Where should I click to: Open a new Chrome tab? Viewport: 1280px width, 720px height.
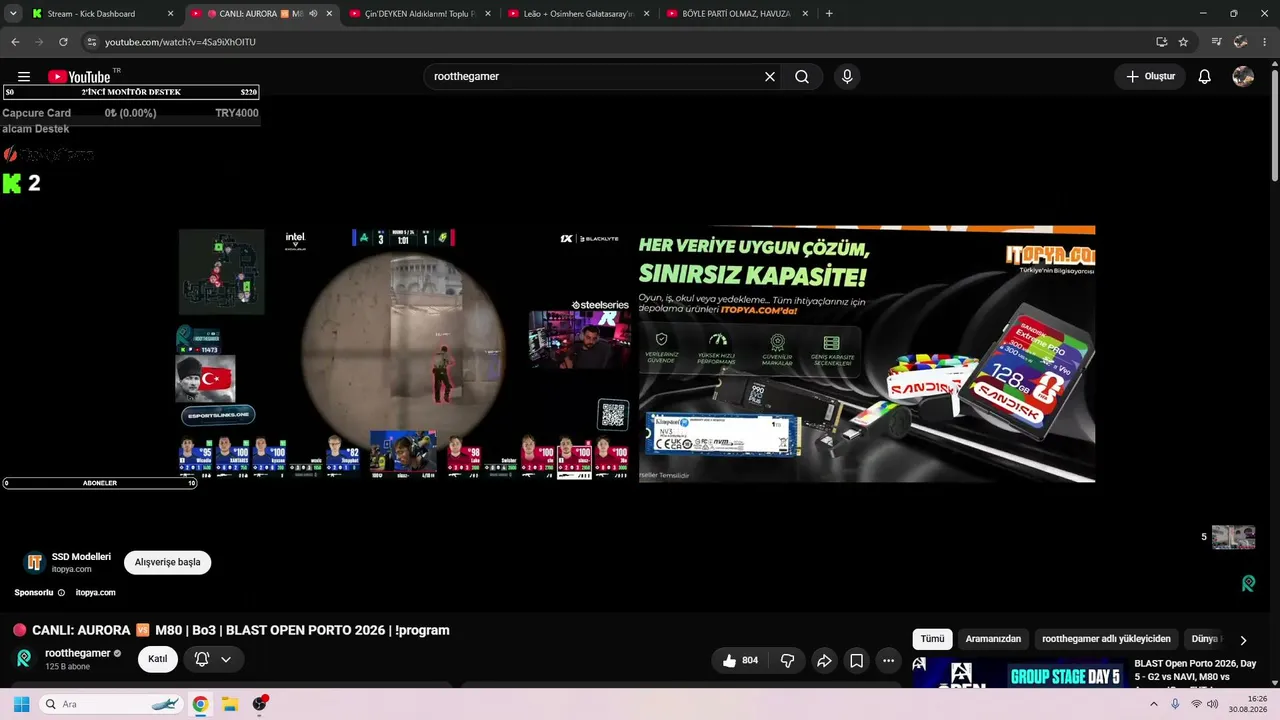(x=829, y=14)
